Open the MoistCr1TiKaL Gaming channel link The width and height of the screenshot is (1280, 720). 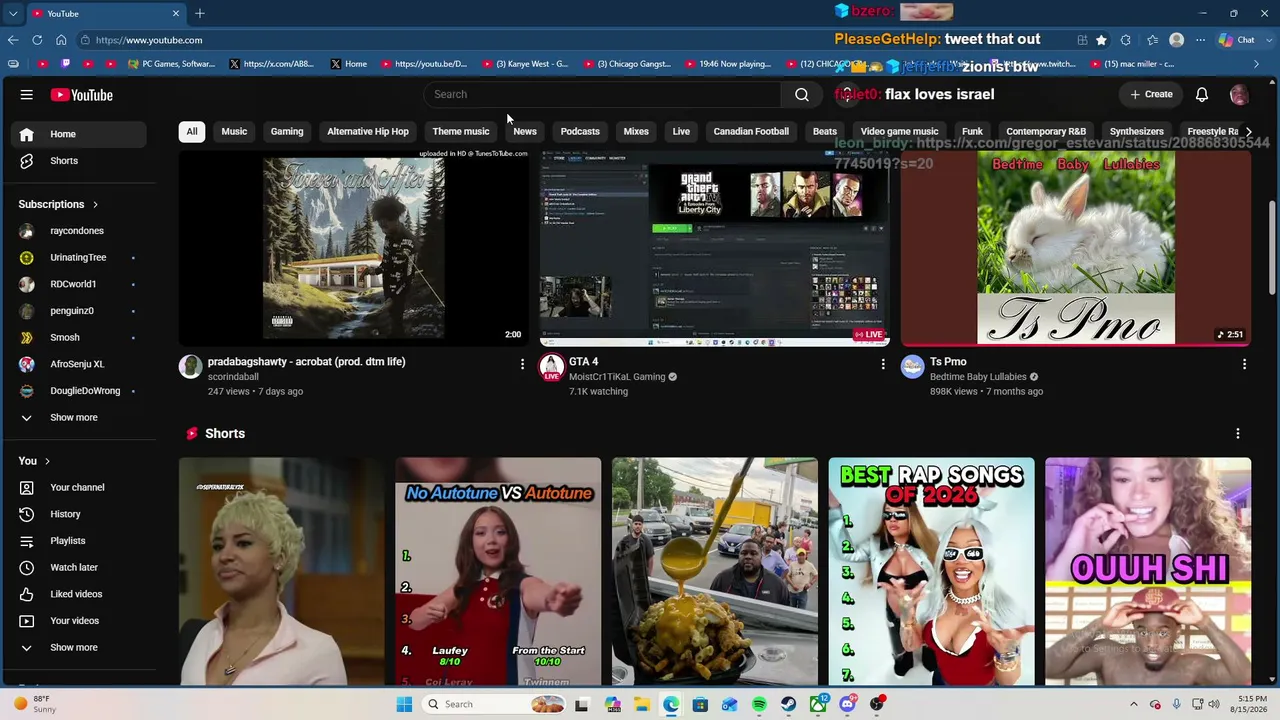coord(617,377)
